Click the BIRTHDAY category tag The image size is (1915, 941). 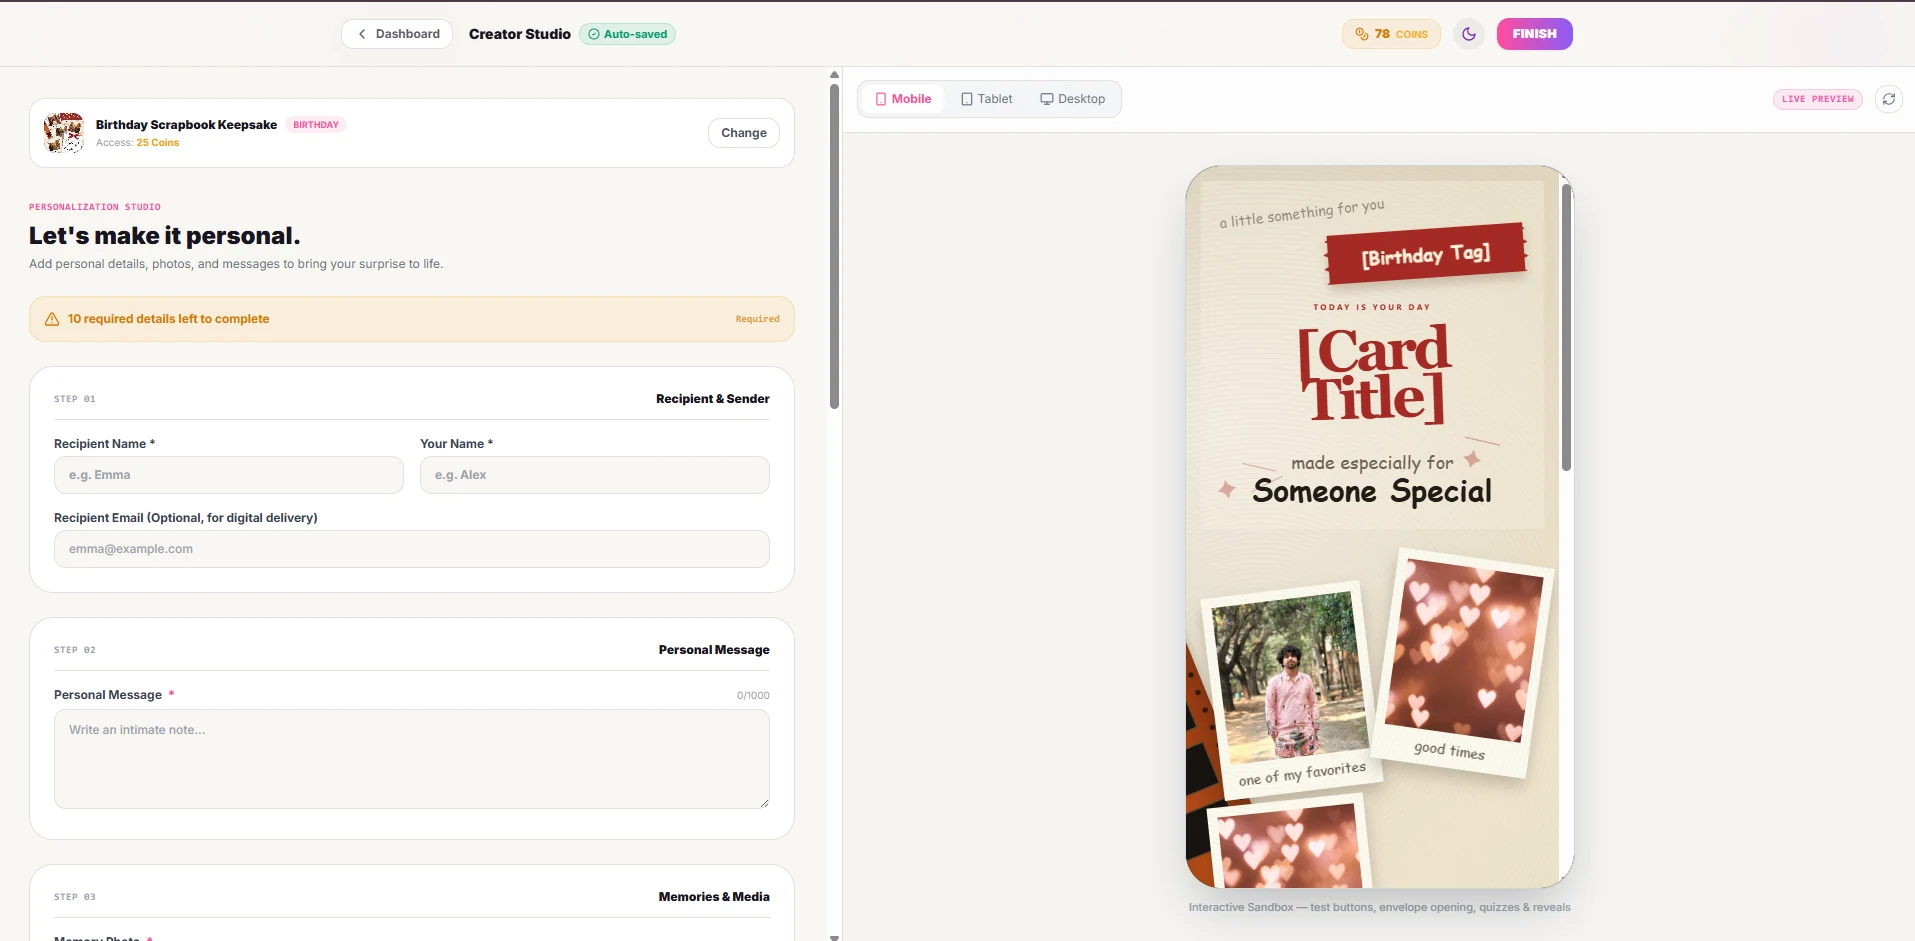point(316,125)
